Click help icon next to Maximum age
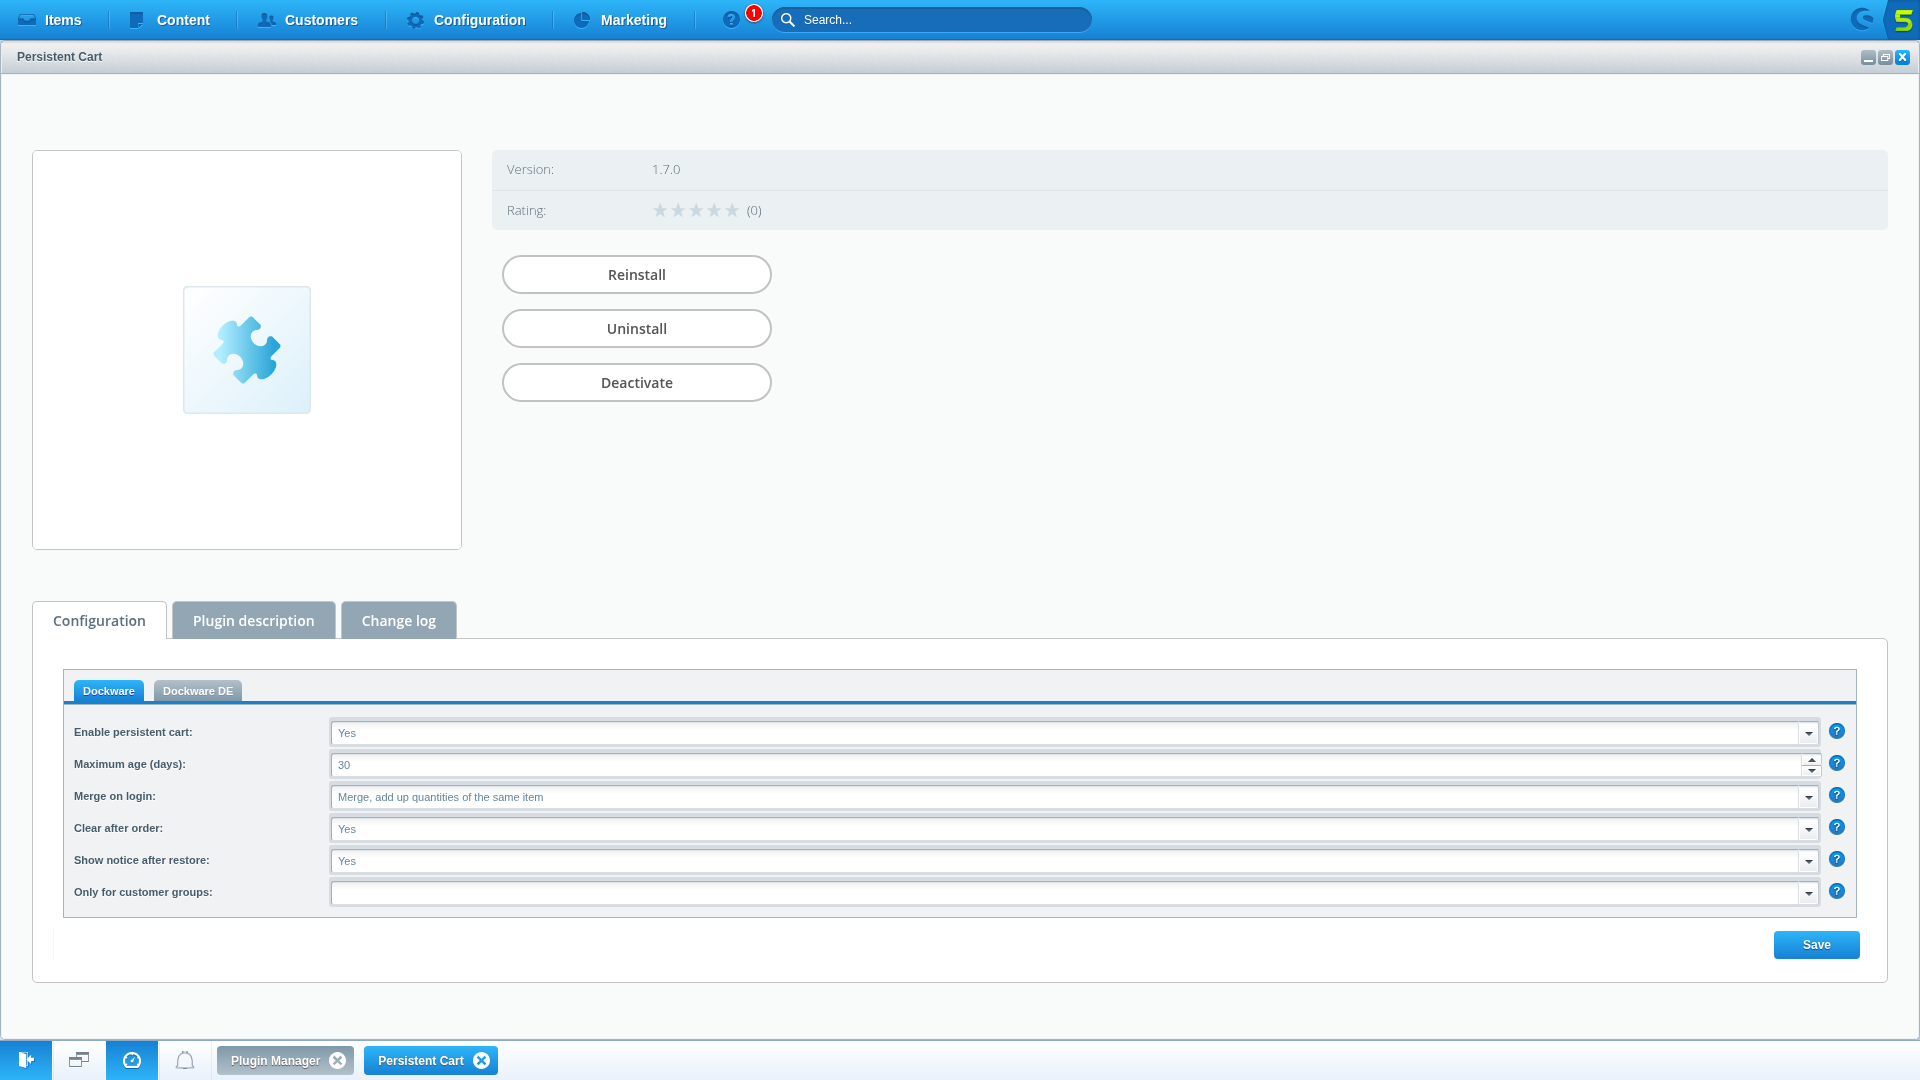The height and width of the screenshot is (1080, 1920). point(1837,764)
